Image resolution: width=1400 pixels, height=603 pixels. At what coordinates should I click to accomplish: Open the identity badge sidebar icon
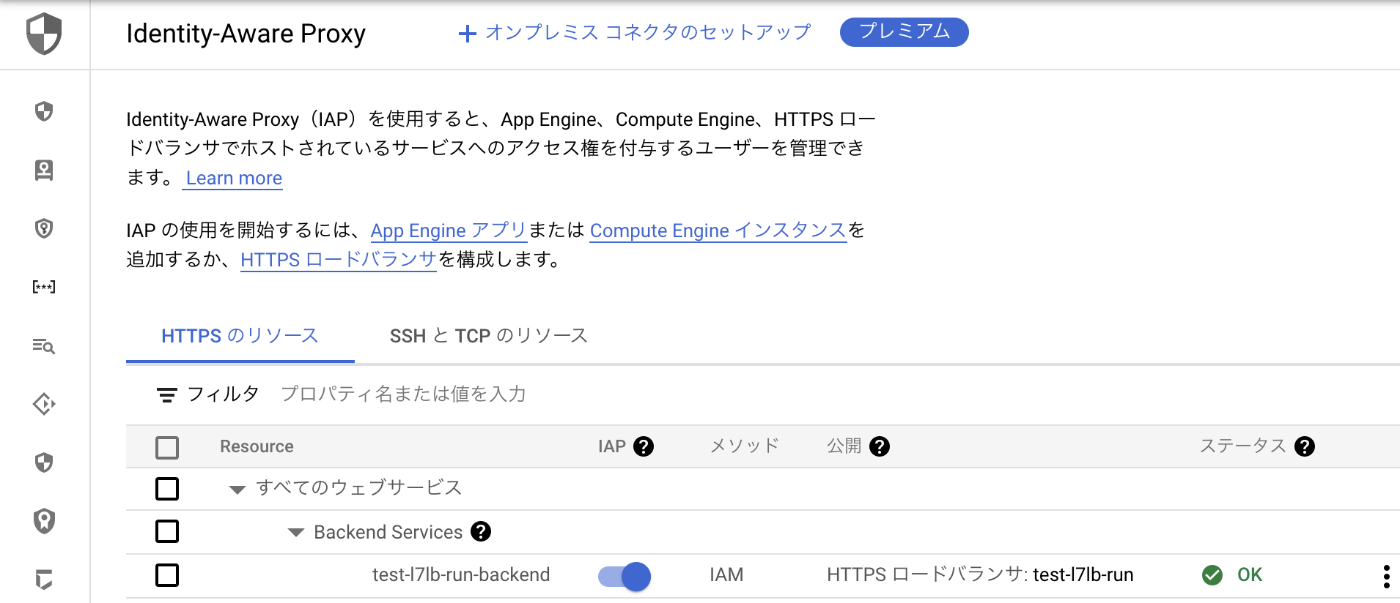44,170
